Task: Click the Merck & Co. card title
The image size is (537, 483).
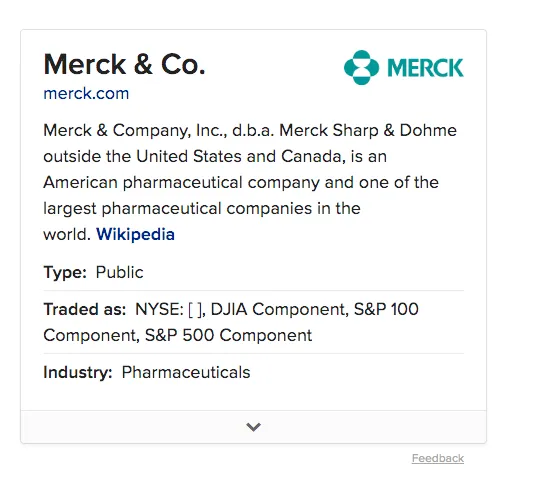Action: pos(124,64)
